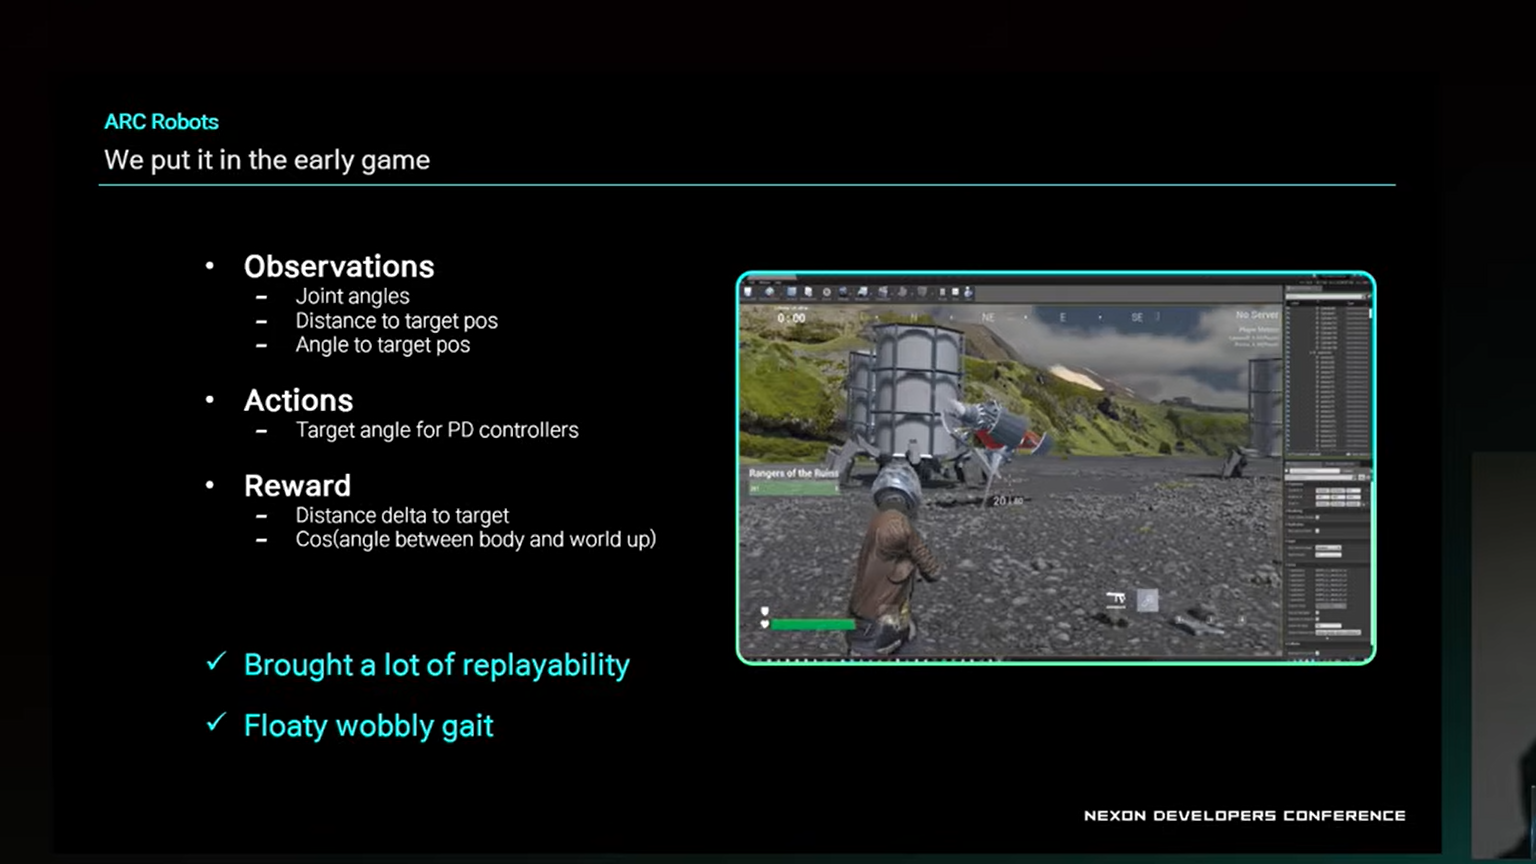The width and height of the screenshot is (1536, 864).
Task: Click the Pause simulation toolbar icon
Action: [x=942, y=292]
